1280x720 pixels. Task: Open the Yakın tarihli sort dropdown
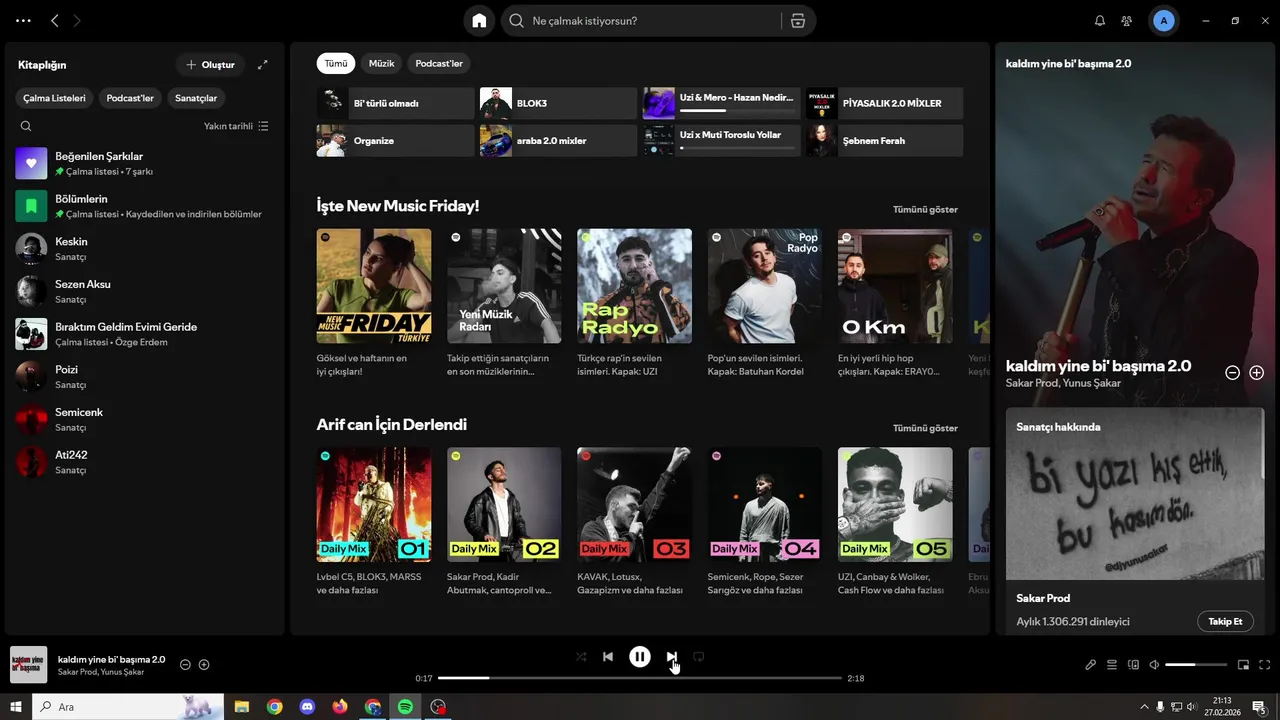point(236,126)
